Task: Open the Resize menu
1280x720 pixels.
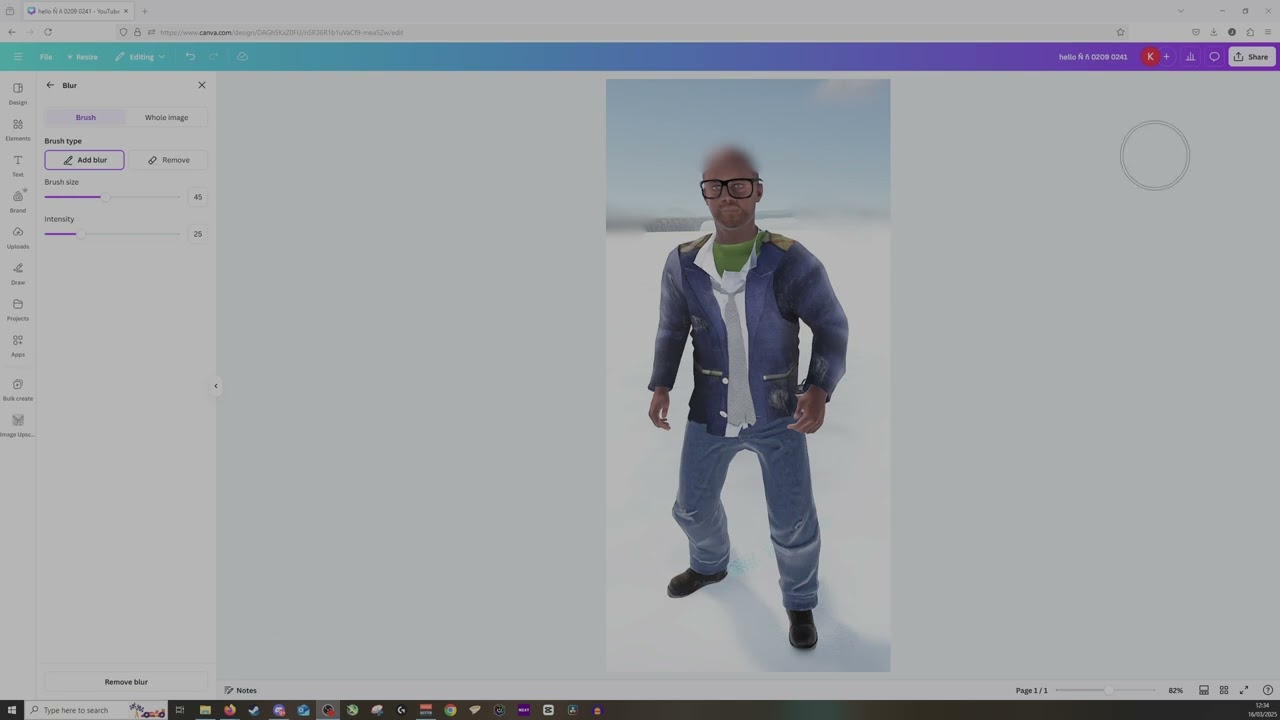Action: pos(82,57)
